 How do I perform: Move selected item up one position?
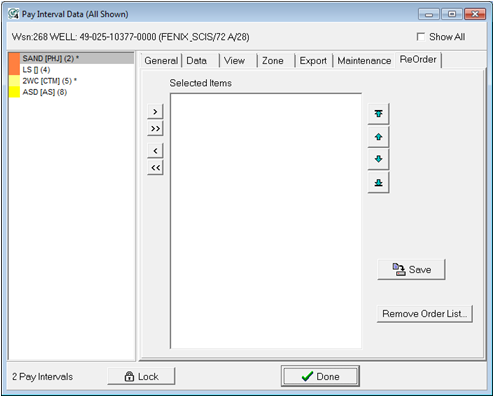click(x=378, y=137)
